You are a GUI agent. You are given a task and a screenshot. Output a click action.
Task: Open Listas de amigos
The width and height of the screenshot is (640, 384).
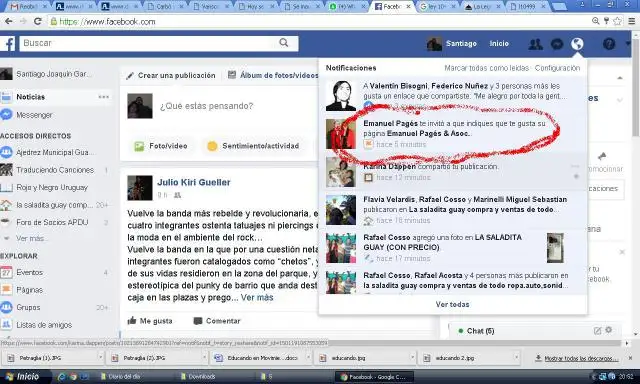44,325
